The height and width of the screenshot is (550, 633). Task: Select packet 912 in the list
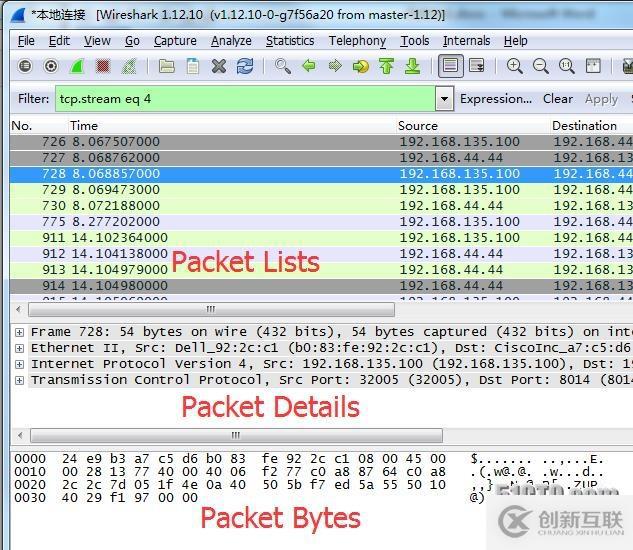tap(321, 254)
